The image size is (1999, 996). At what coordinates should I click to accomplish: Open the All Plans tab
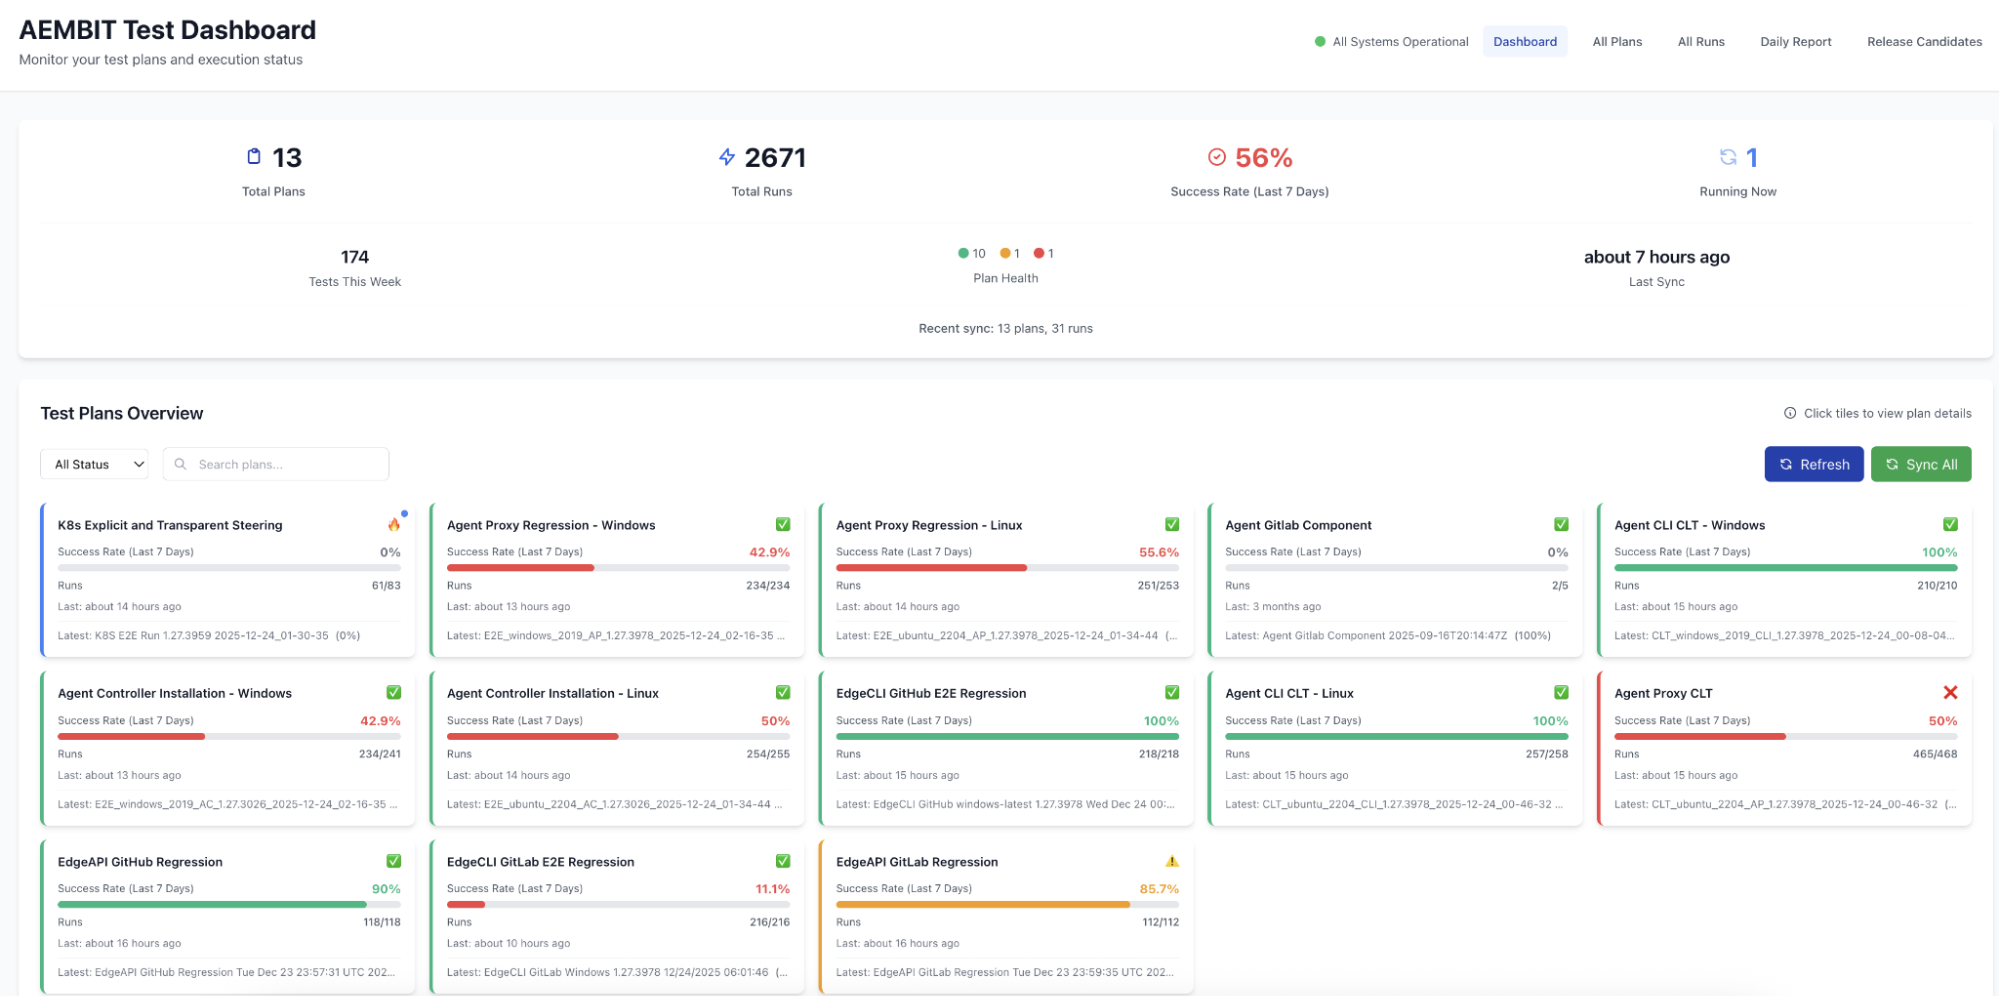(x=1616, y=42)
